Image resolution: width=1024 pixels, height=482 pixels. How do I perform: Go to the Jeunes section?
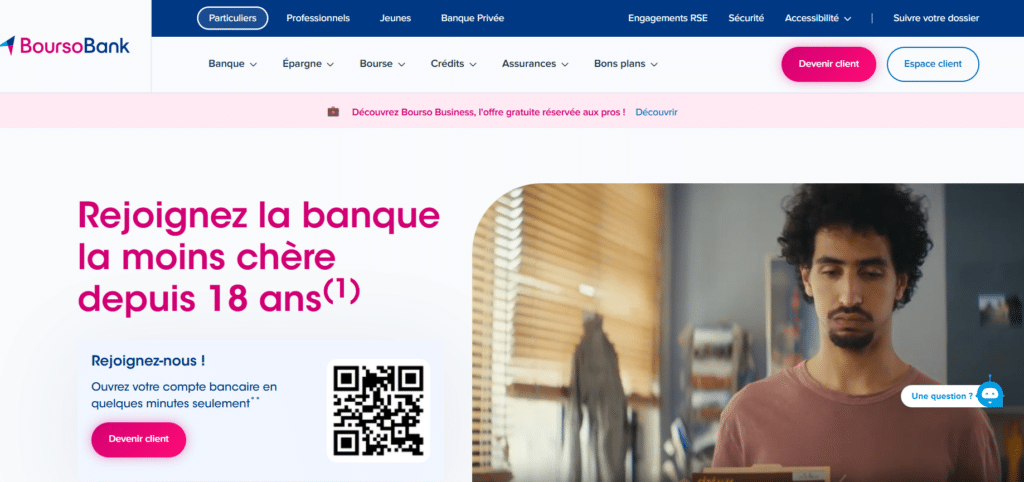tap(395, 18)
